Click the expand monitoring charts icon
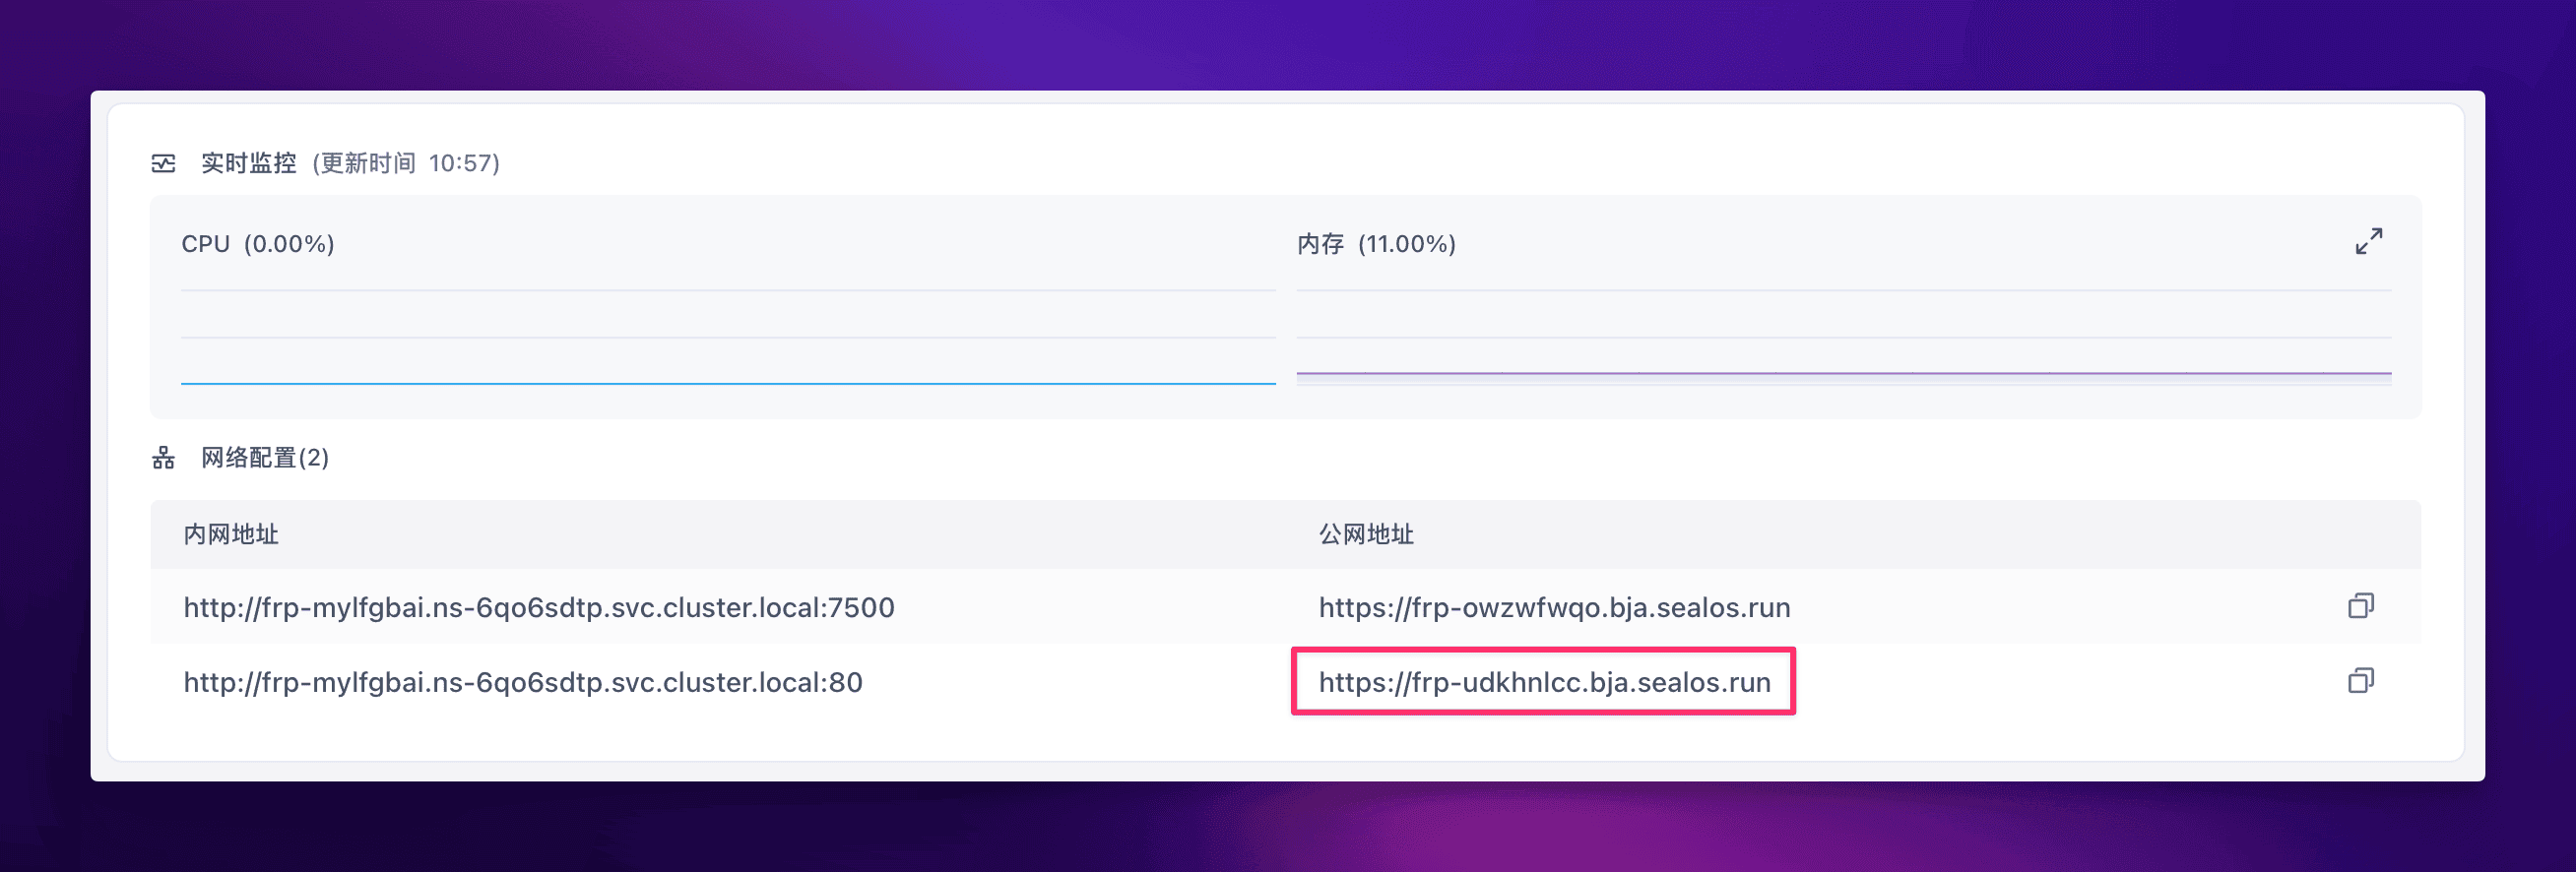This screenshot has width=2576, height=872. pyautogui.click(x=2368, y=241)
